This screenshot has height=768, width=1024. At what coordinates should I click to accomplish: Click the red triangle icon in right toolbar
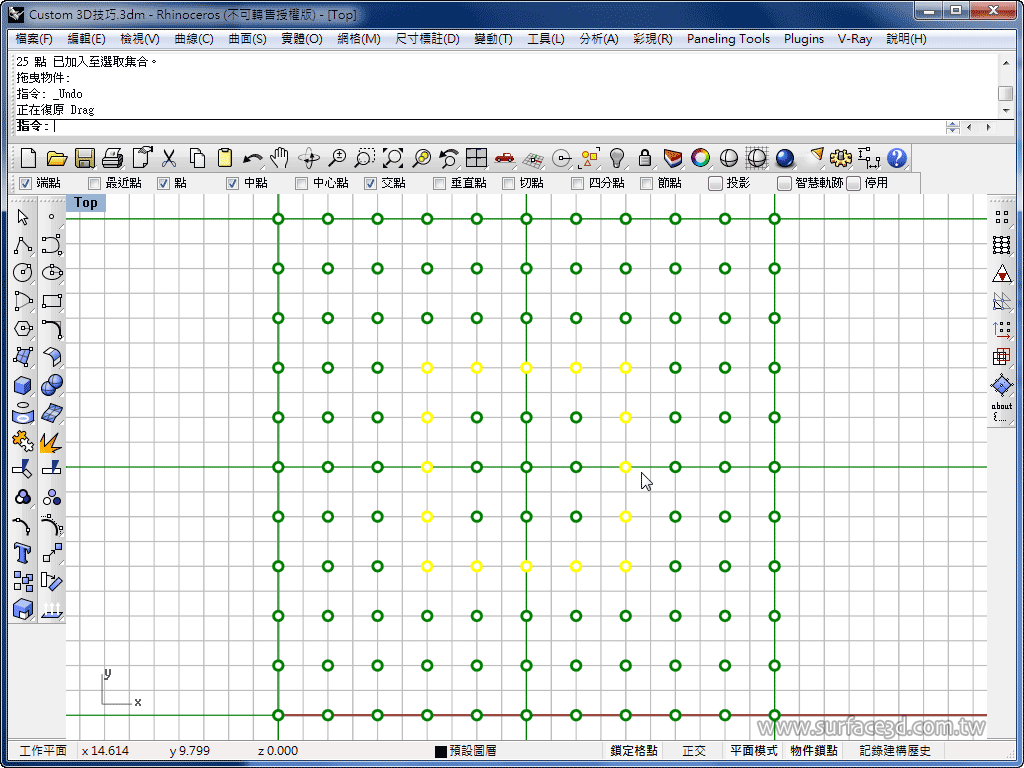[x=1001, y=274]
